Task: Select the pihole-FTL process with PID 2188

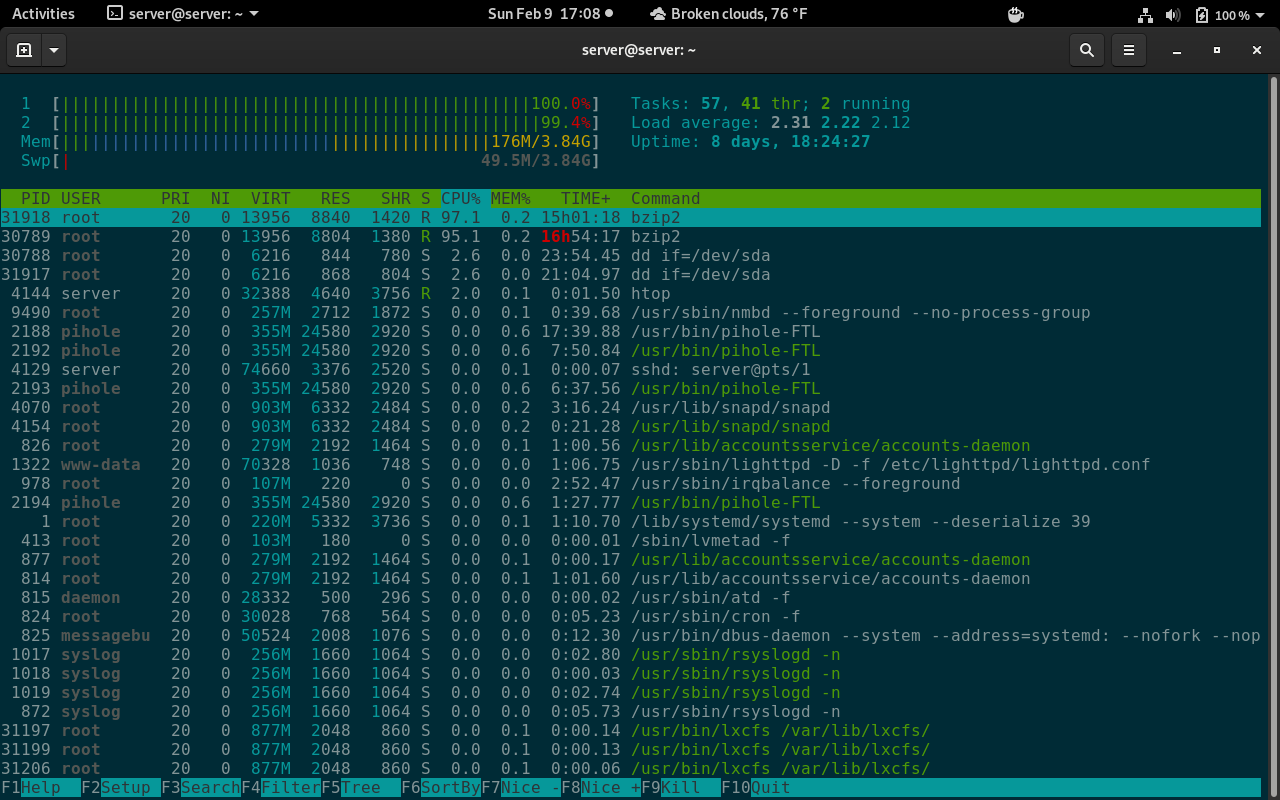Action: click(631, 331)
